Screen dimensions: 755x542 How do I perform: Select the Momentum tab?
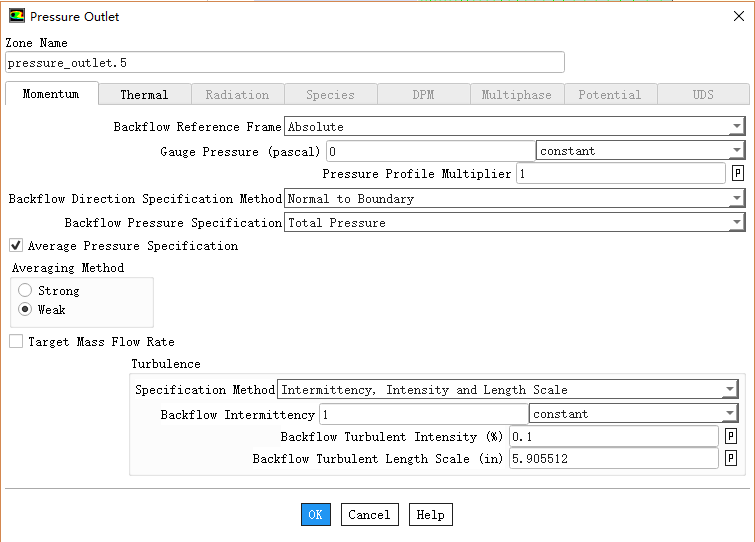tap(51, 94)
